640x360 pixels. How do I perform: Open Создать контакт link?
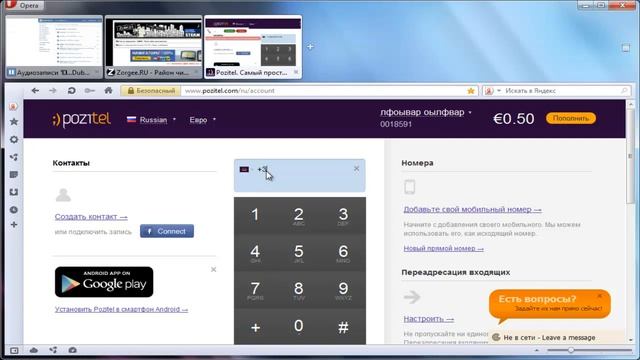91,217
